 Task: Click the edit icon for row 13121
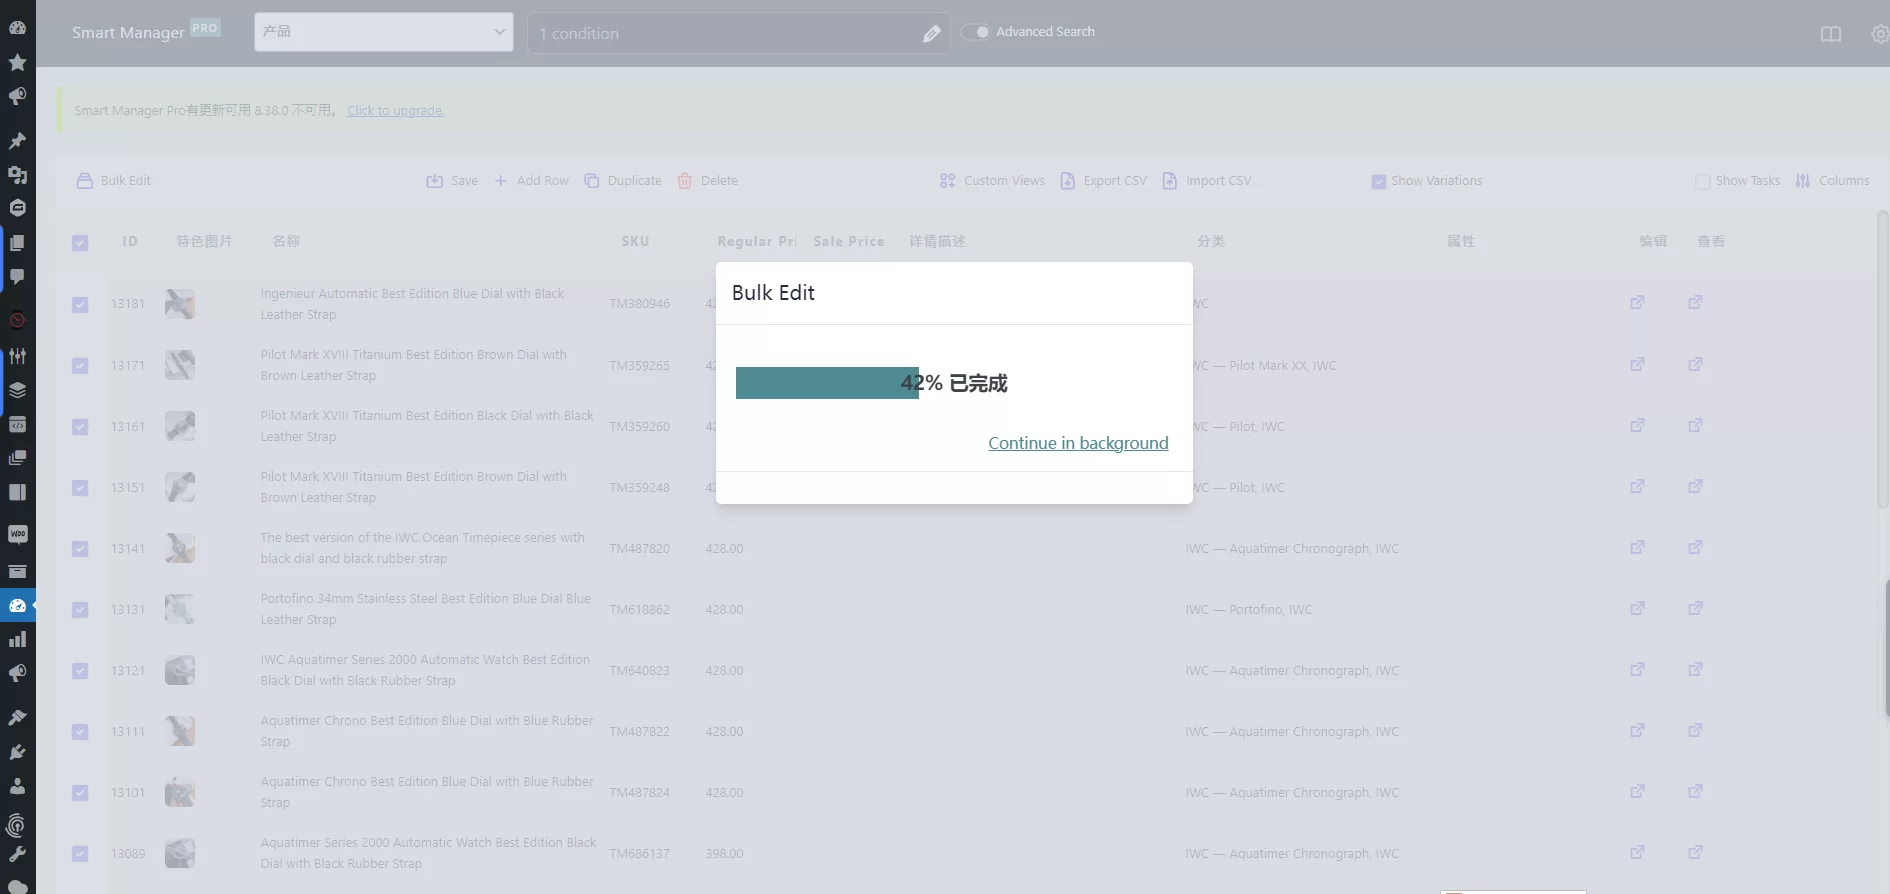[x=1637, y=669]
